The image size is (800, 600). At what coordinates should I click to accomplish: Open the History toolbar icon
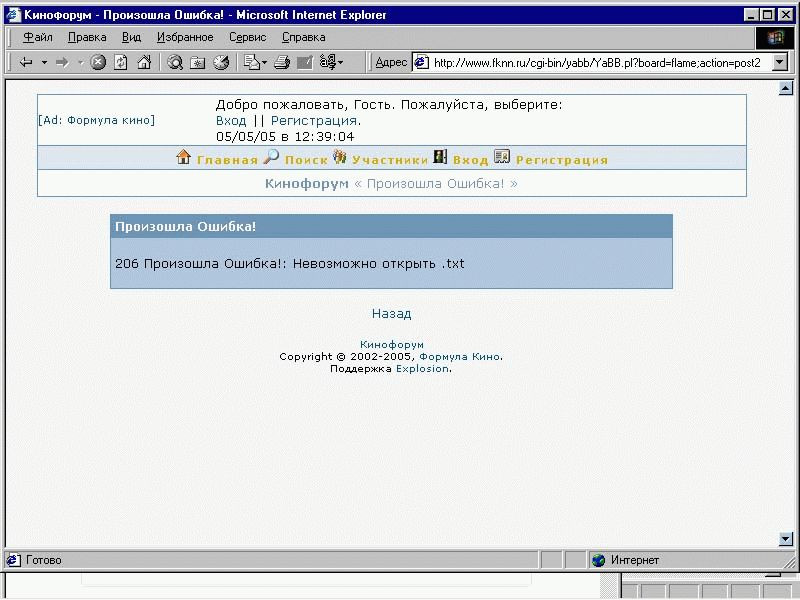tap(221, 63)
